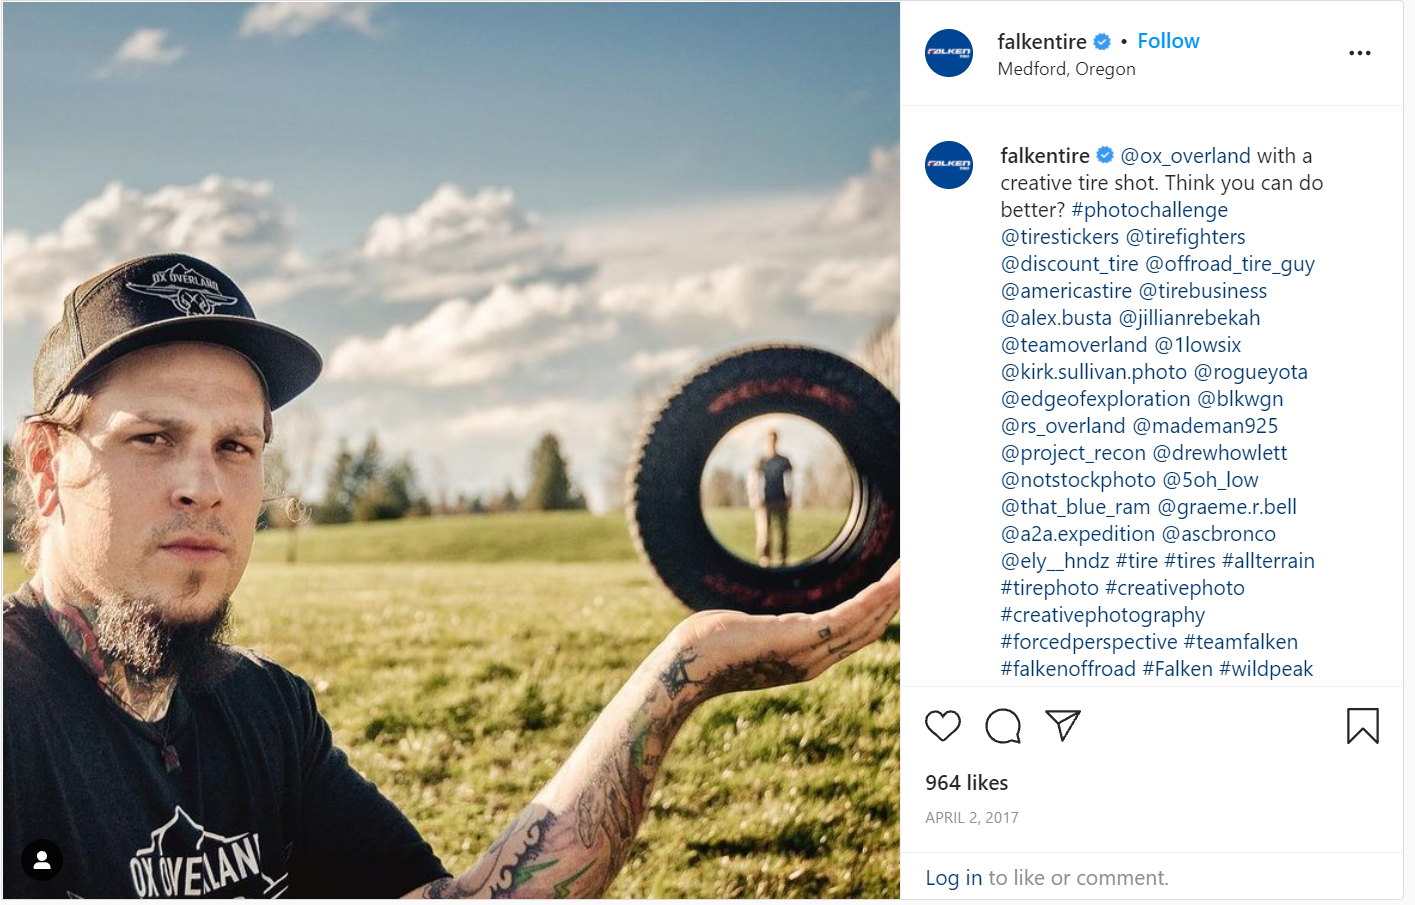1415x905 pixels.
Task: Open the Medford, Oregon location link
Action: [1066, 69]
